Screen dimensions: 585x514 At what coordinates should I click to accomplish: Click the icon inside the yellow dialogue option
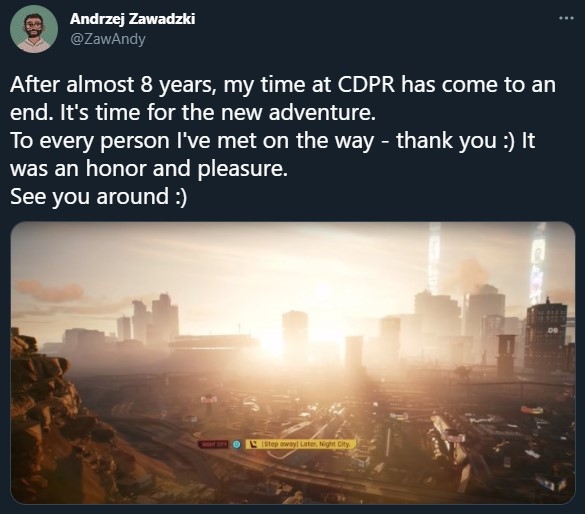pos(254,444)
